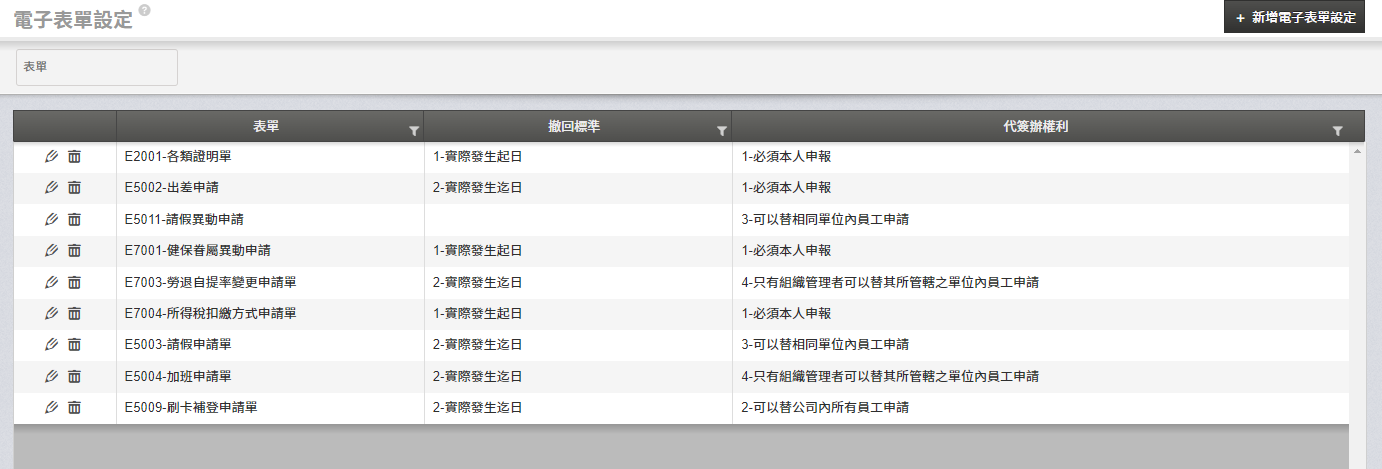Click trash icon for E7001-健保眷屬異動申請
The height and width of the screenshot is (469, 1382).
point(74,250)
